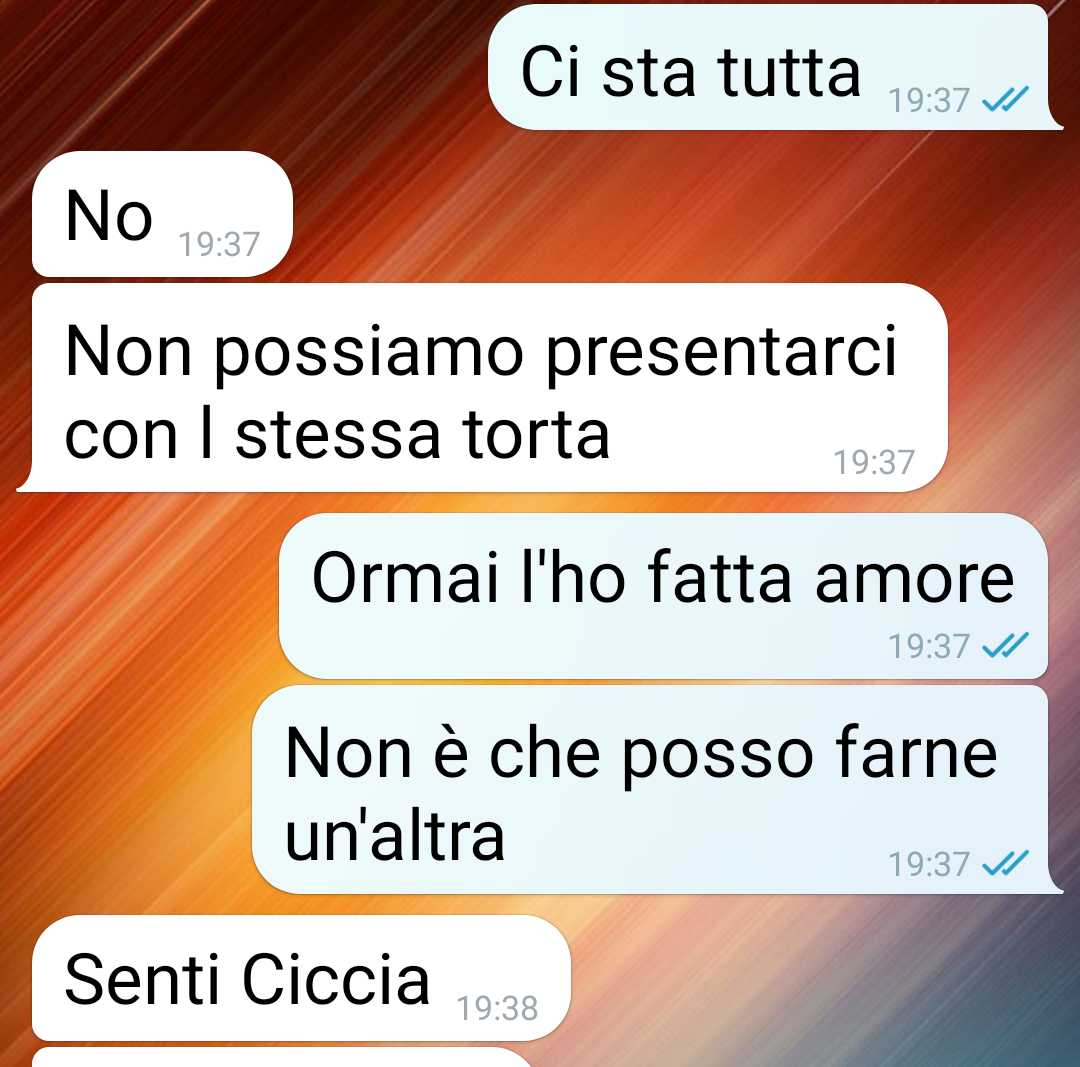This screenshot has width=1080, height=1067.
Task: Tap the "Non possiamo presentarci" message
Action: click(482, 388)
